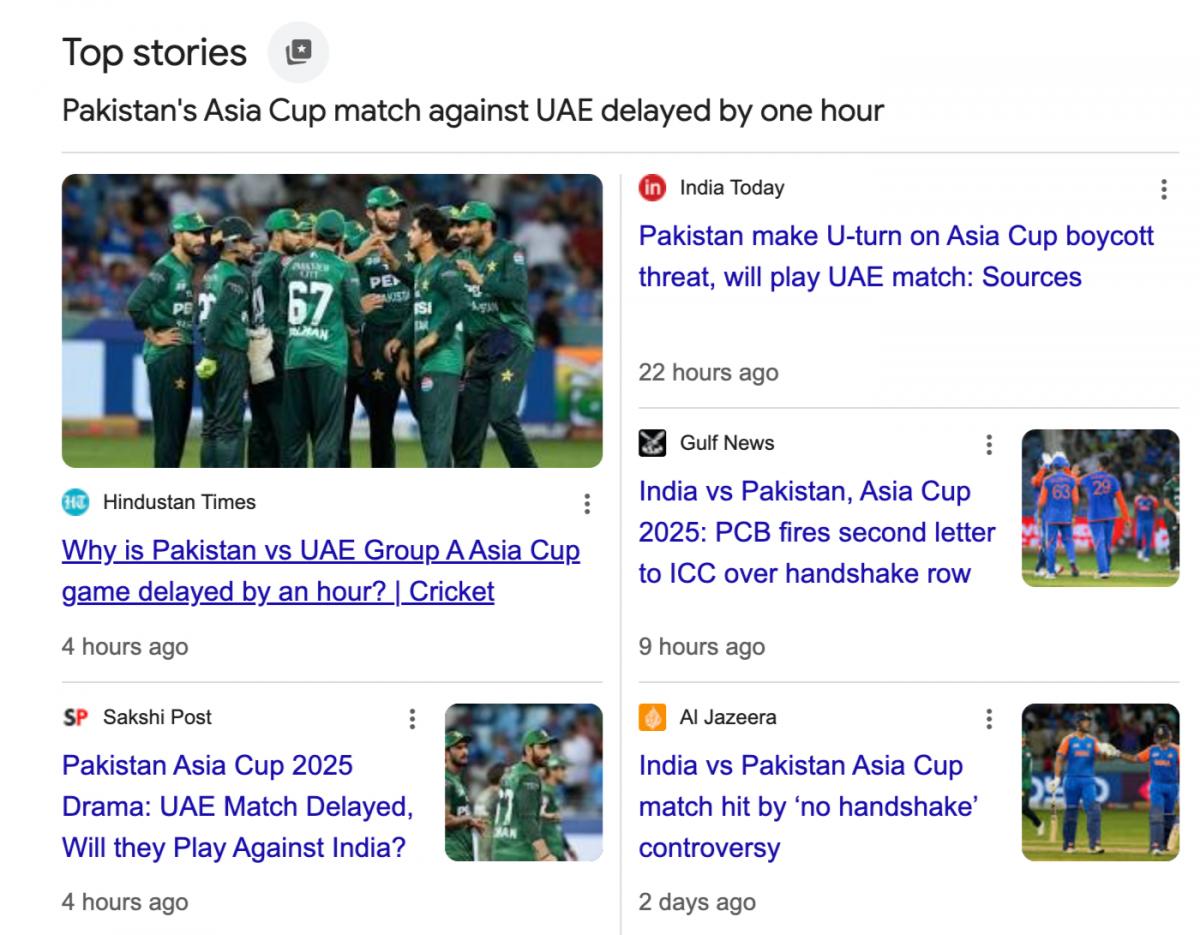
Task: Click headline 'Pakistan's Asia Cup match against UAE delayed'
Action: tap(473, 110)
